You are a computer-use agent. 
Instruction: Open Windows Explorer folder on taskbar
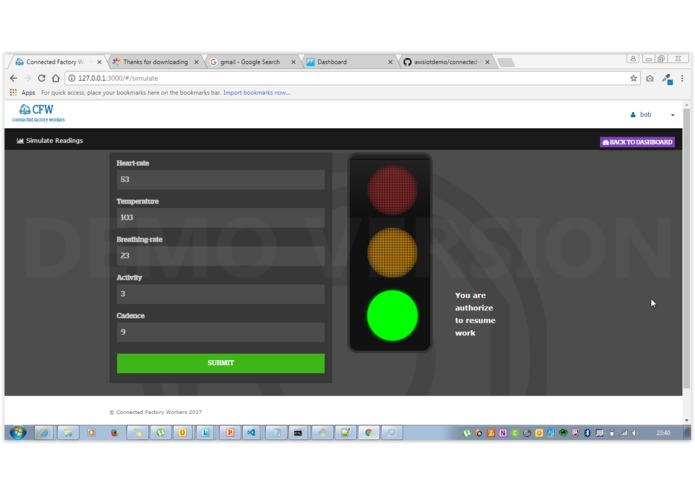click(68, 432)
